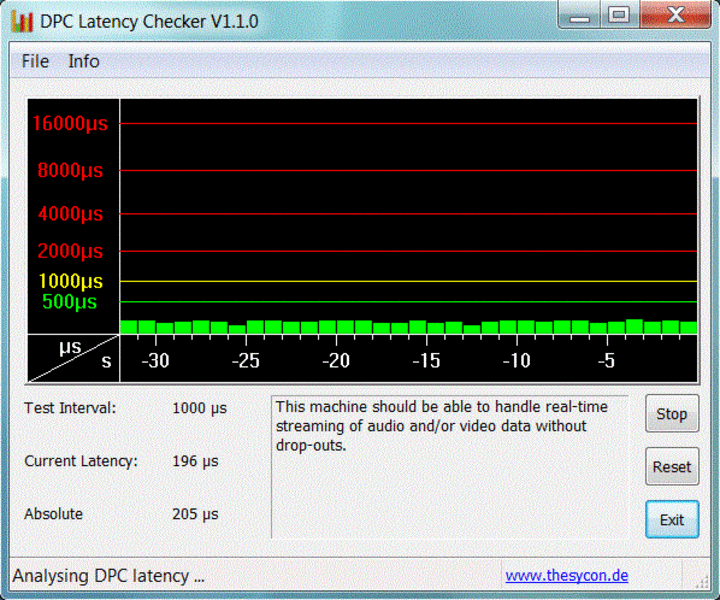
Task: Close the window with the red X
Action: 675,15
